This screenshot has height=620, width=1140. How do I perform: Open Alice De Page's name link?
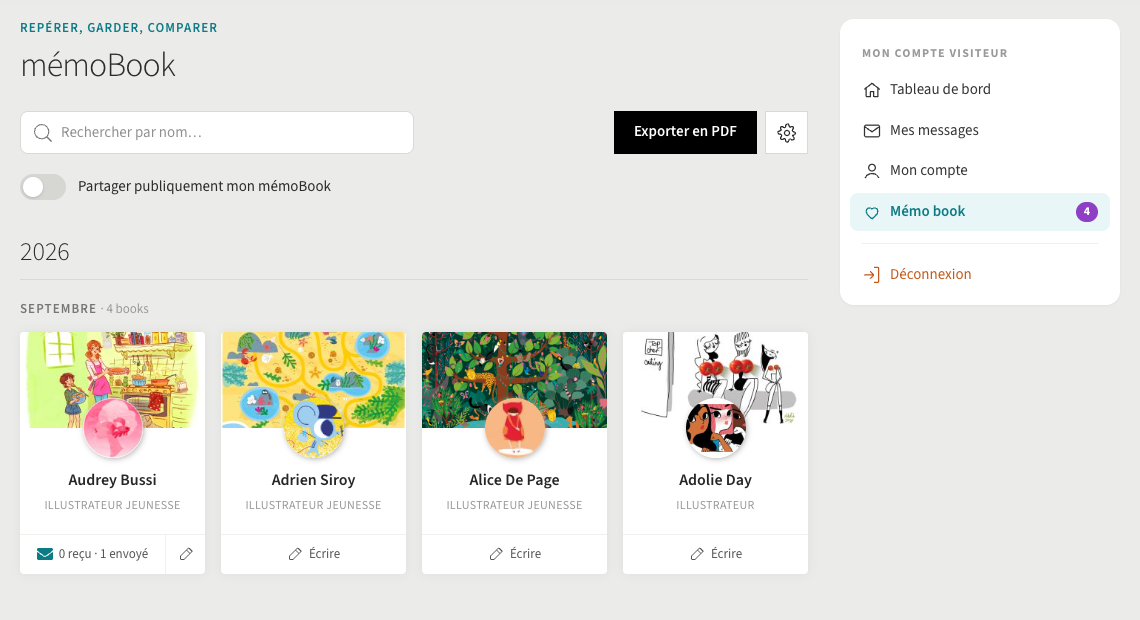point(514,480)
